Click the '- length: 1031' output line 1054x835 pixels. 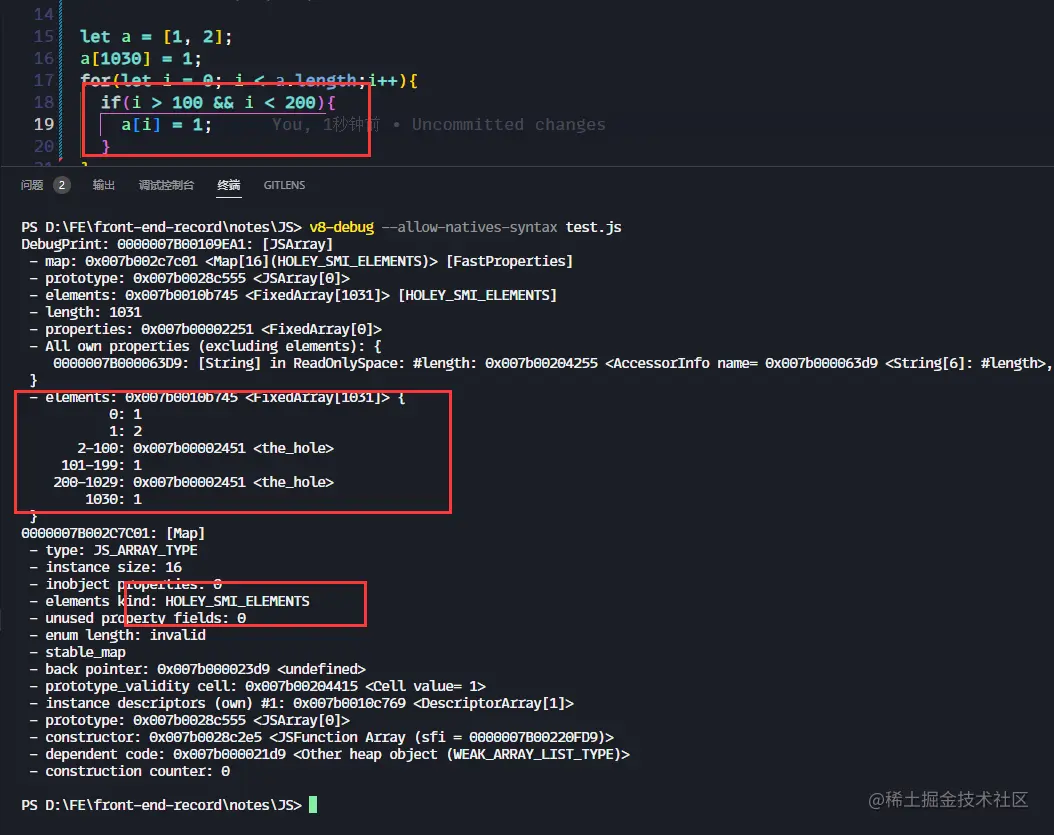85,312
